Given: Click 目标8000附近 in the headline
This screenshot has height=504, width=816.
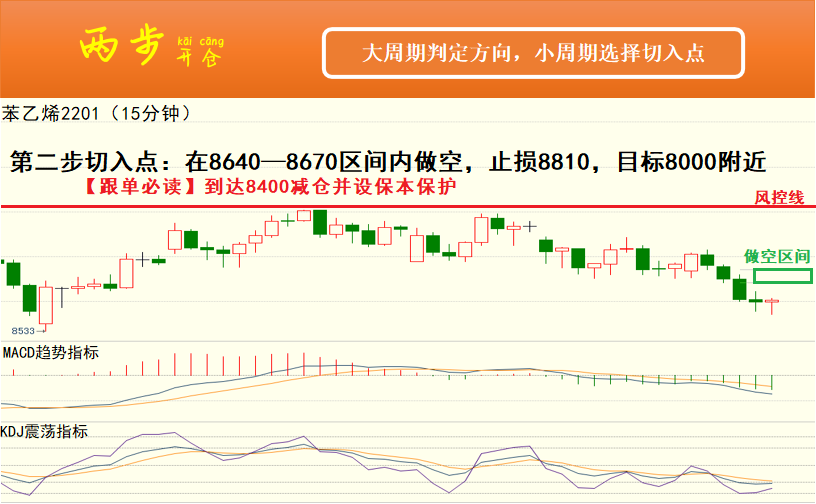Looking at the screenshot, I should (692, 162).
